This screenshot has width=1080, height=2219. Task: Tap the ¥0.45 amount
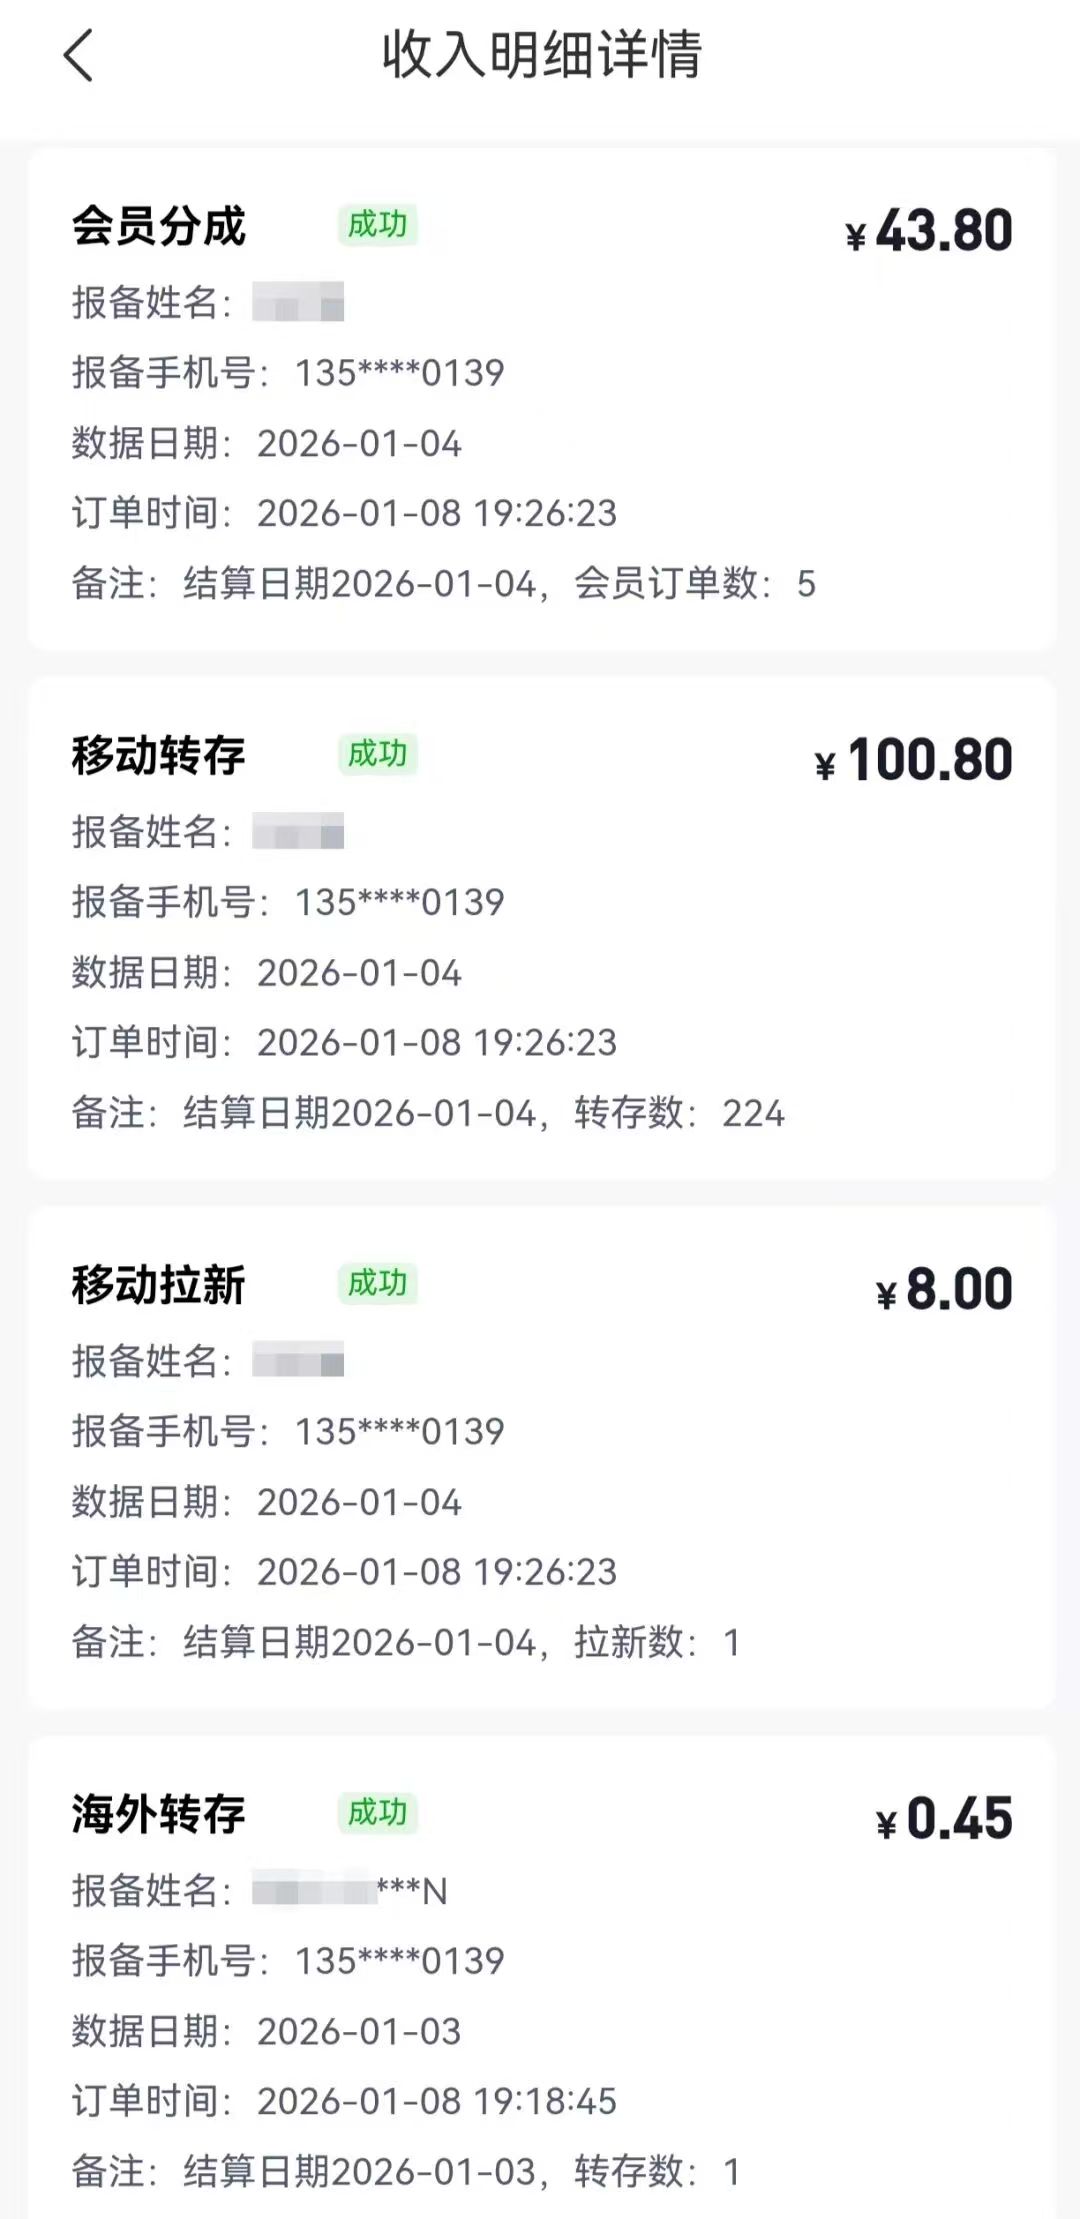pyautogui.click(x=944, y=1819)
